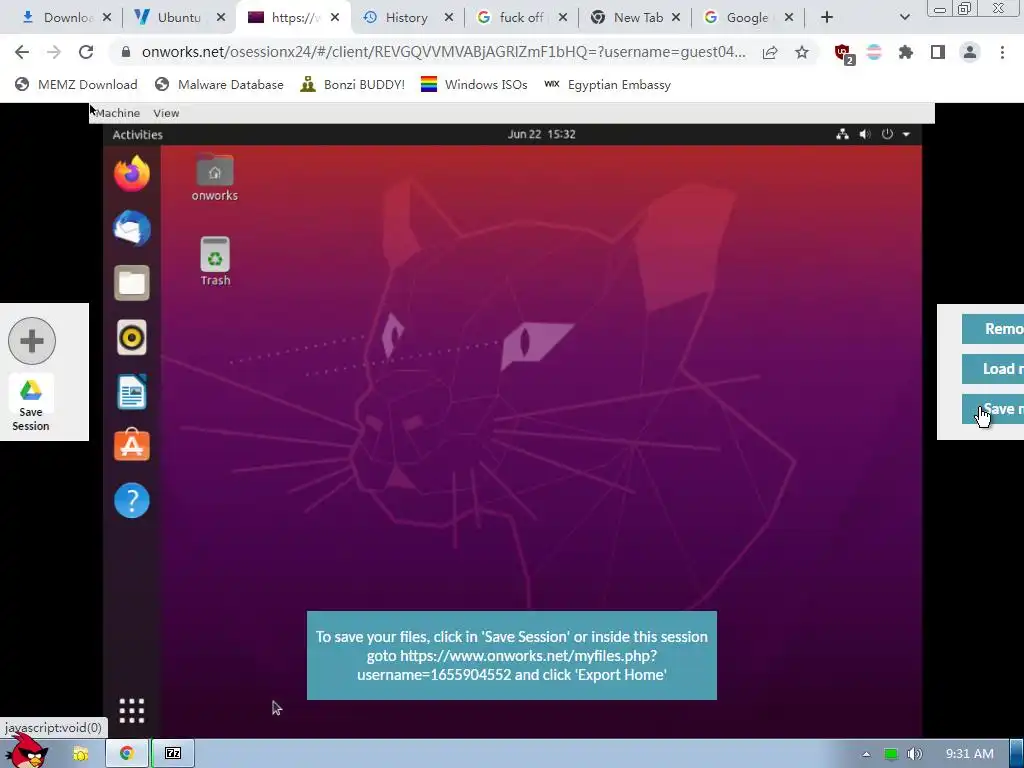Go forward in the browser
Screen dimensions: 1024x768
pos(54,52)
